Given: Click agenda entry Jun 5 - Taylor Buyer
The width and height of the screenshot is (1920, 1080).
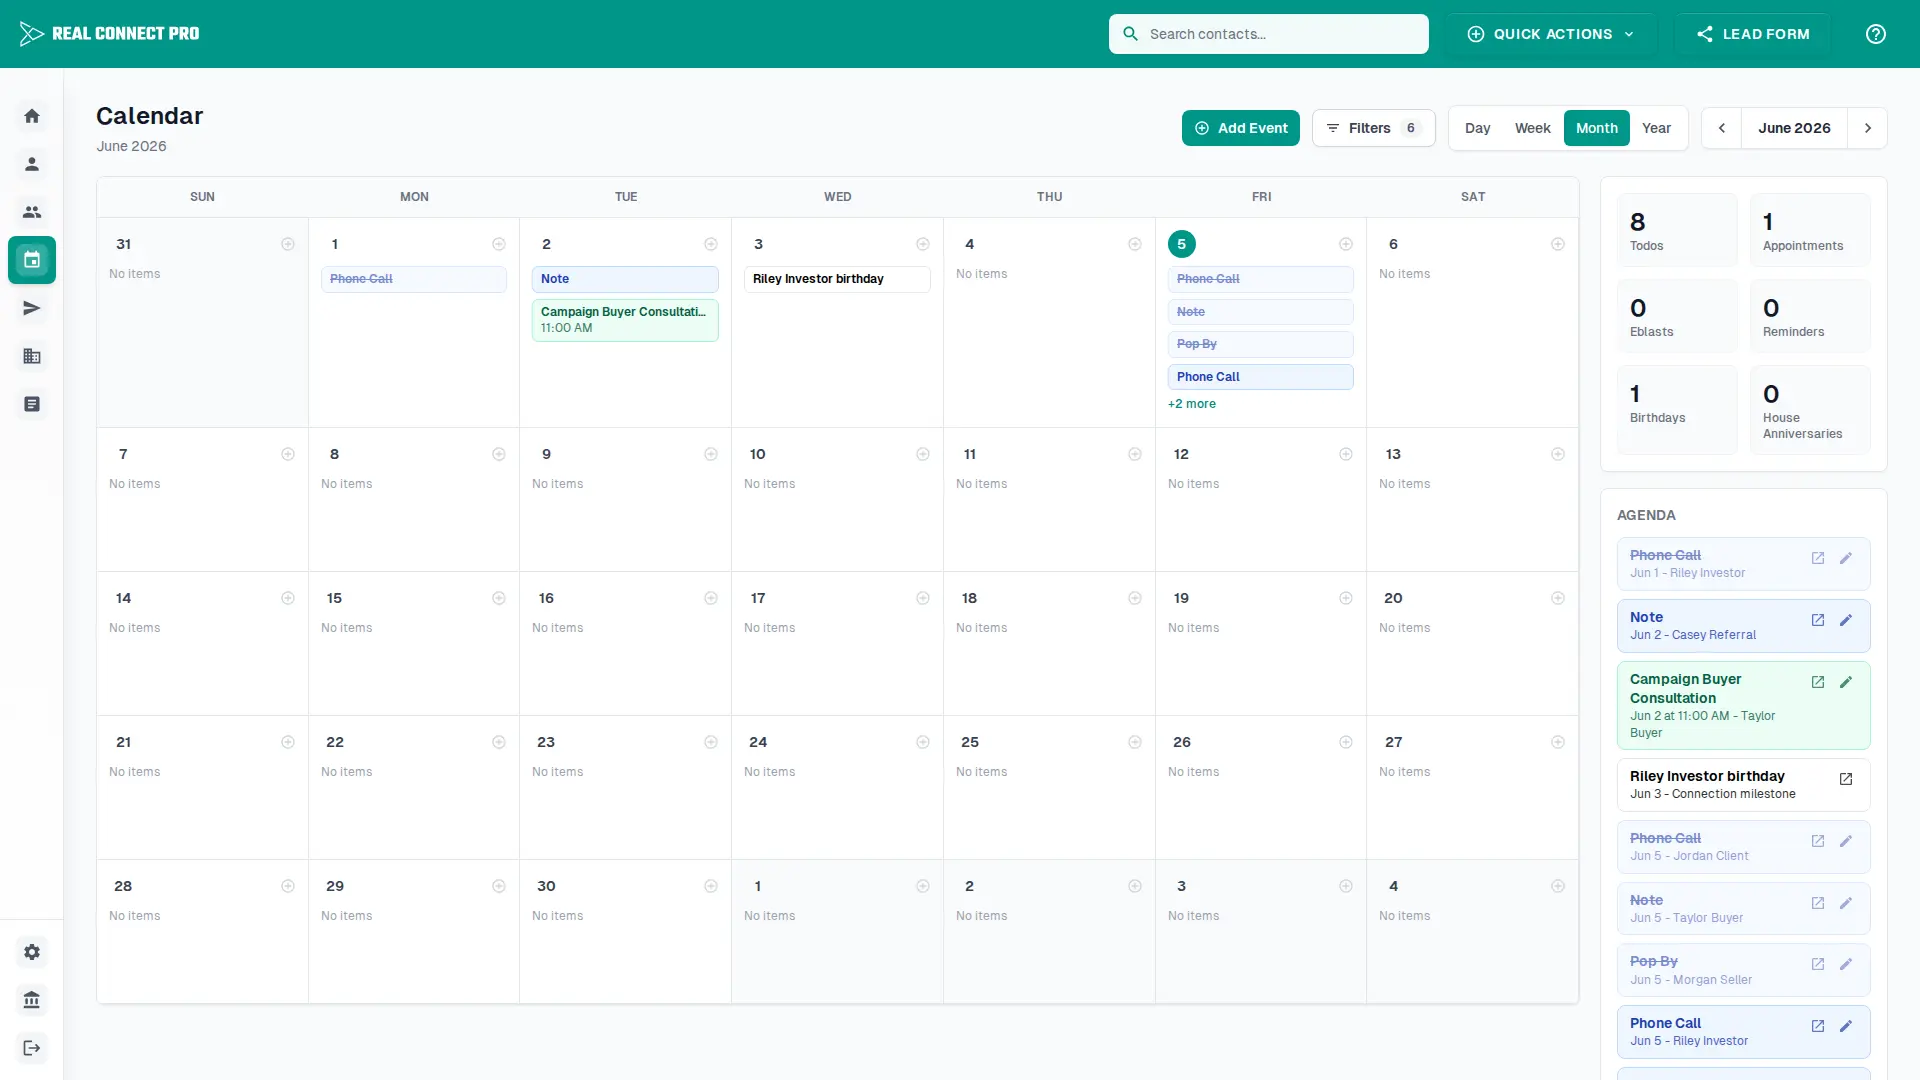Looking at the screenshot, I should point(1743,909).
